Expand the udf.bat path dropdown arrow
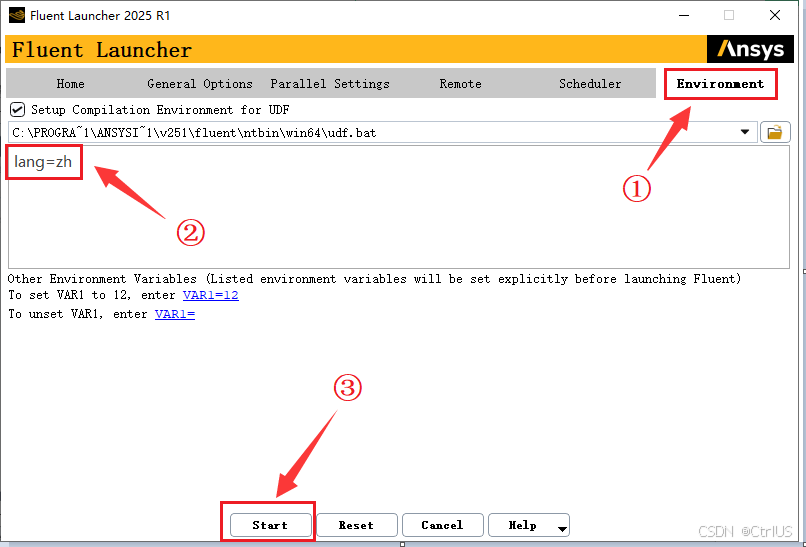Screen dimensions: 806x547 (x=745, y=132)
